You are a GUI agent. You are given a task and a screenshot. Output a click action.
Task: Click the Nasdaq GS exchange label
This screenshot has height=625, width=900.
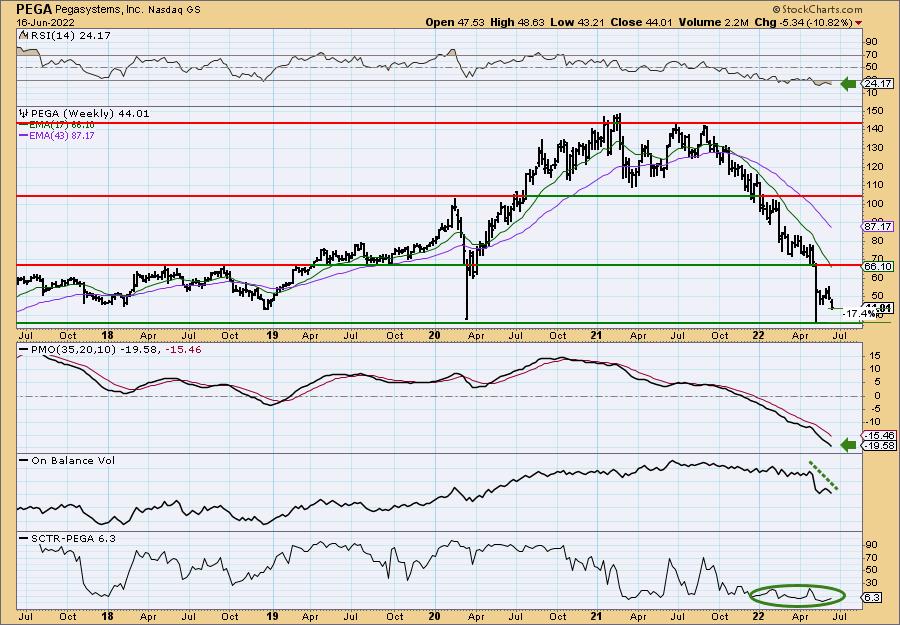coord(174,10)
